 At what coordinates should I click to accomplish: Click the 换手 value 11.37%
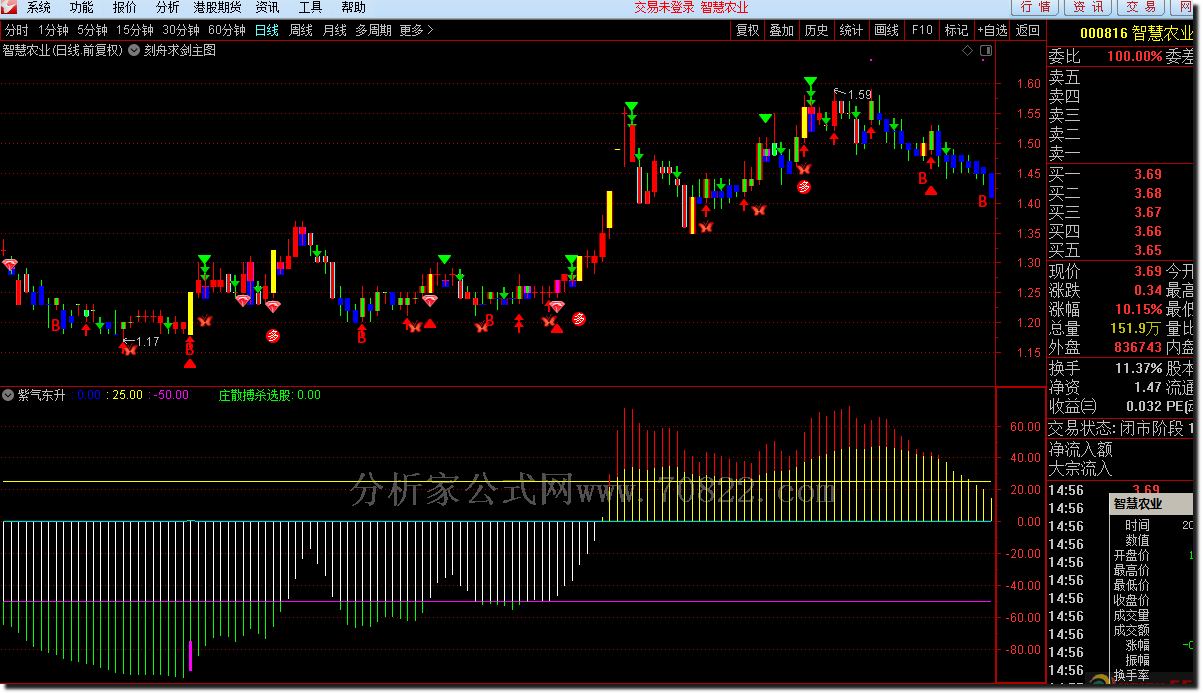pos(1140,368)
